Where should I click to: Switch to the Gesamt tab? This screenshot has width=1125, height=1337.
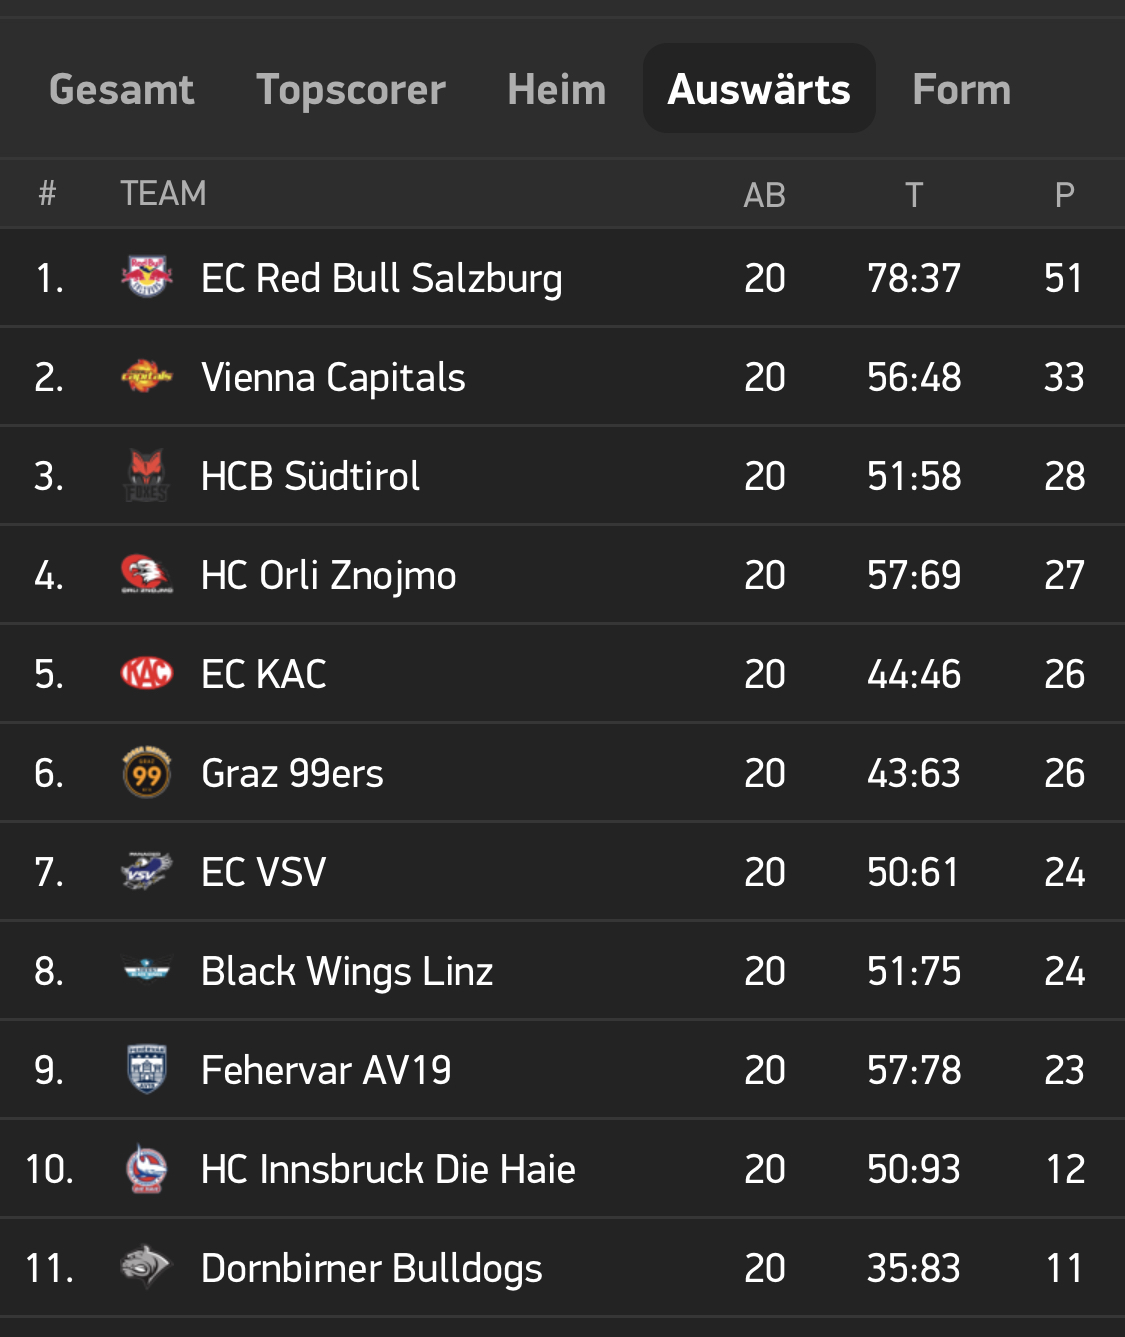tap(121, 90)
